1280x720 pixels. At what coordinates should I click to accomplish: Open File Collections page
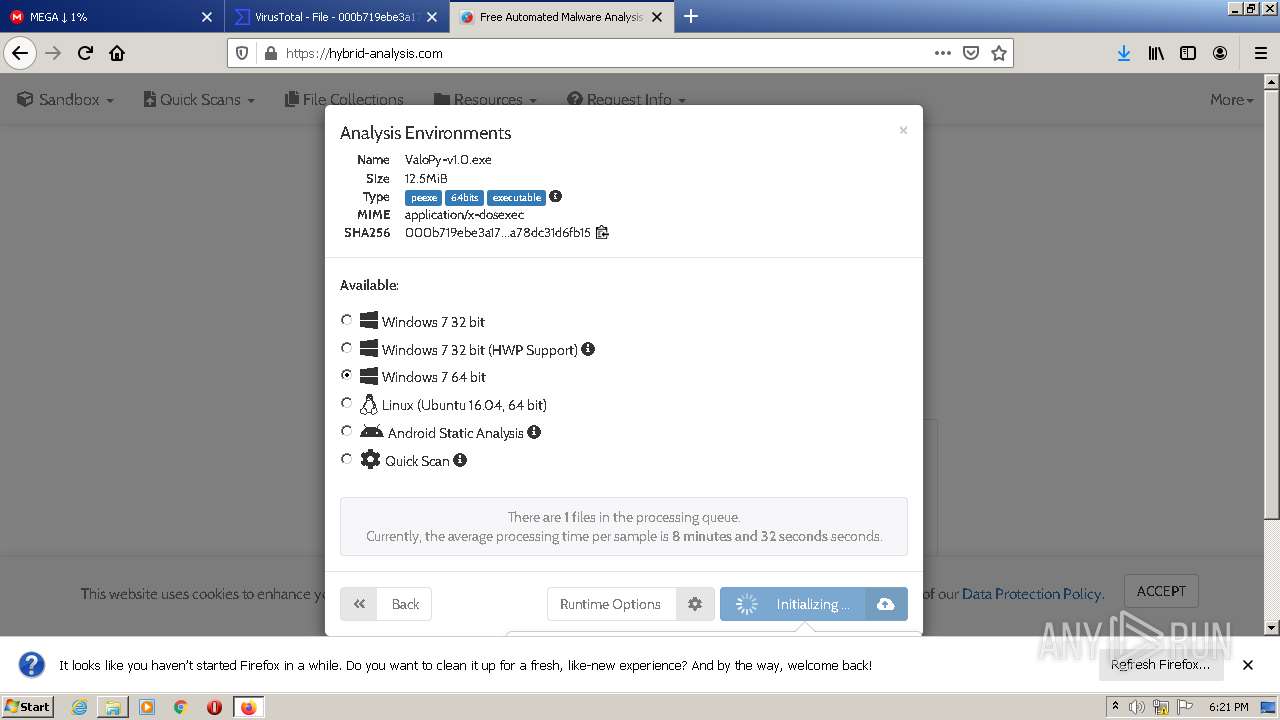pos(344,99)
